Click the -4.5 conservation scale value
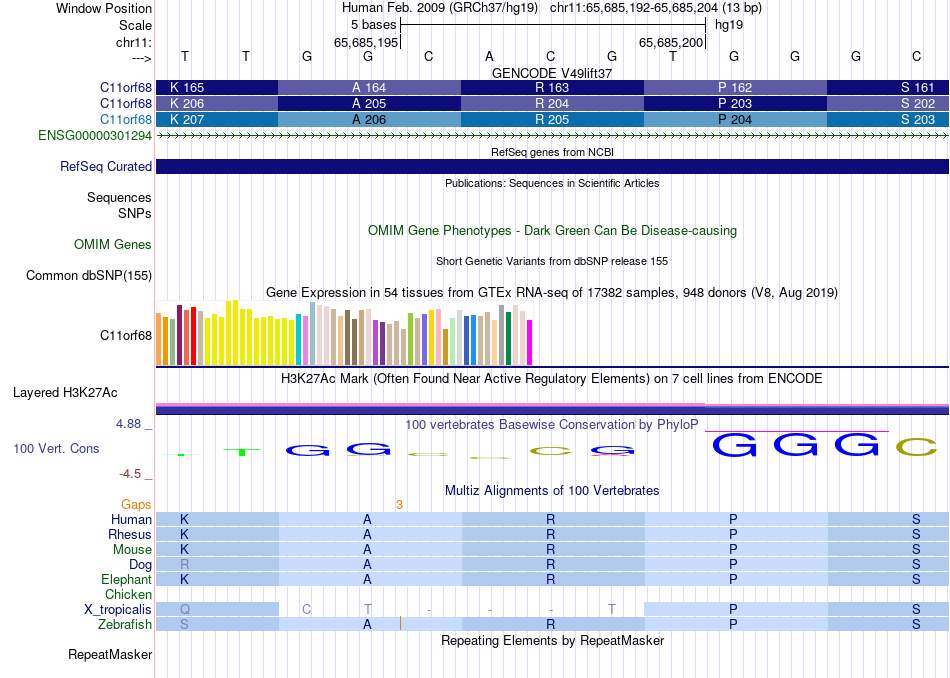 click(x=130, y=474)
